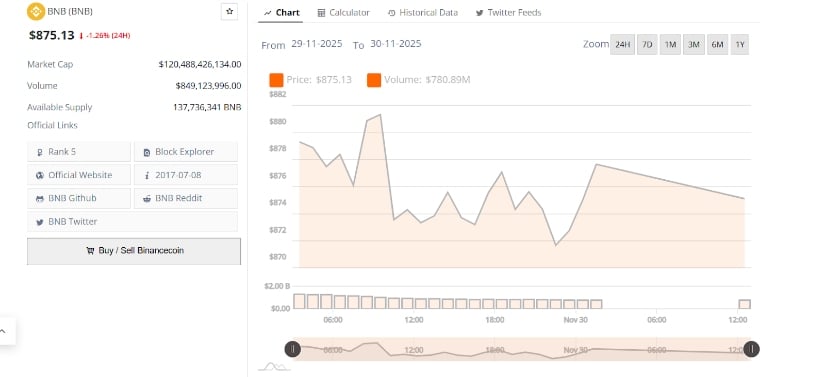Set the To date field 30-11-2025
This screenshot has width=825, height=377.
(396, 44)
